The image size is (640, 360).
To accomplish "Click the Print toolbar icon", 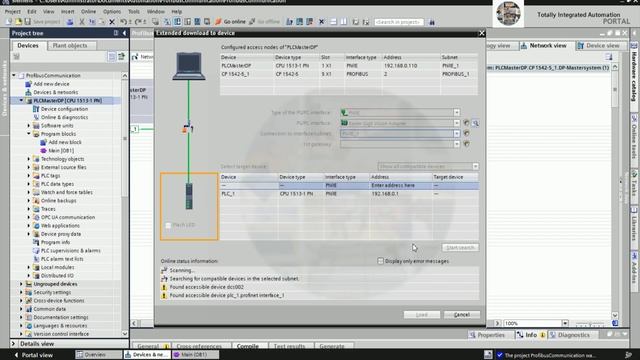I will click(x=70, y=22).
